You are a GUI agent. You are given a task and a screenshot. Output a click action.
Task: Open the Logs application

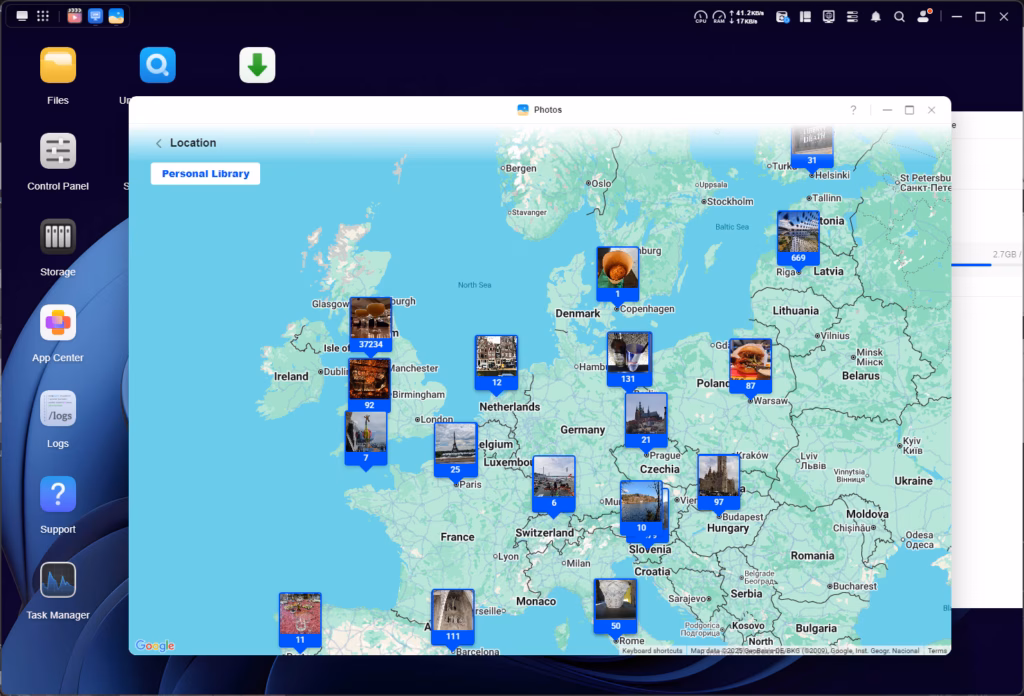pyautogui.click(x=58, y=409)
